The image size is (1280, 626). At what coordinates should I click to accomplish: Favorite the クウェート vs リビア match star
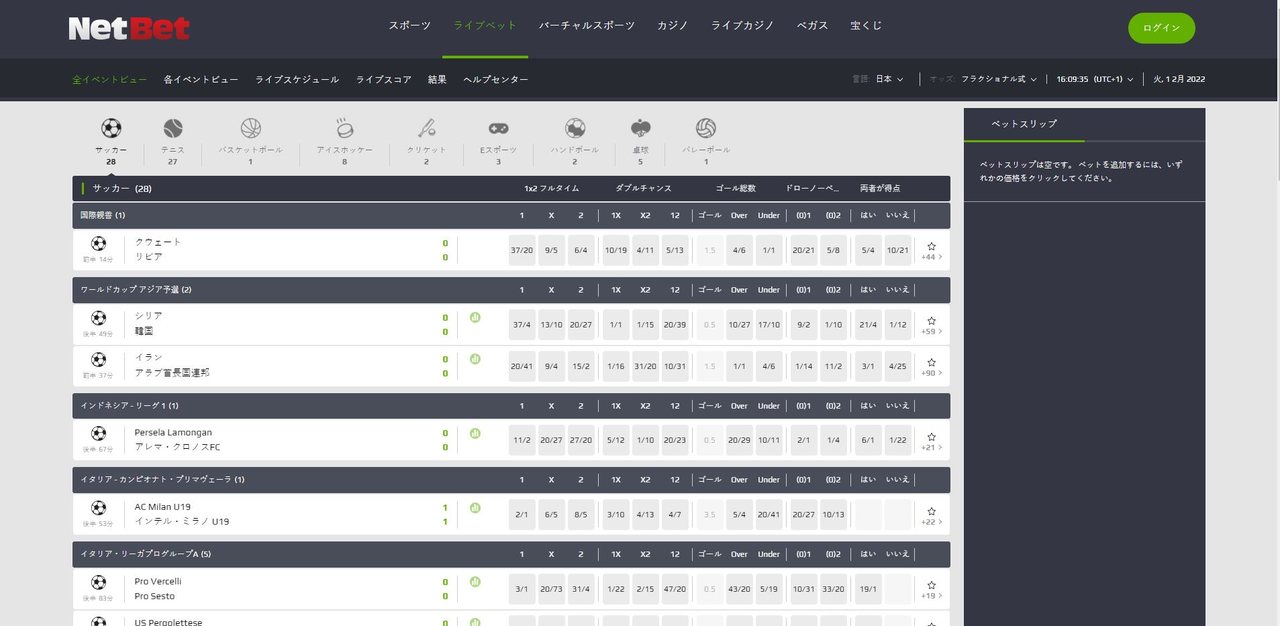930,243
